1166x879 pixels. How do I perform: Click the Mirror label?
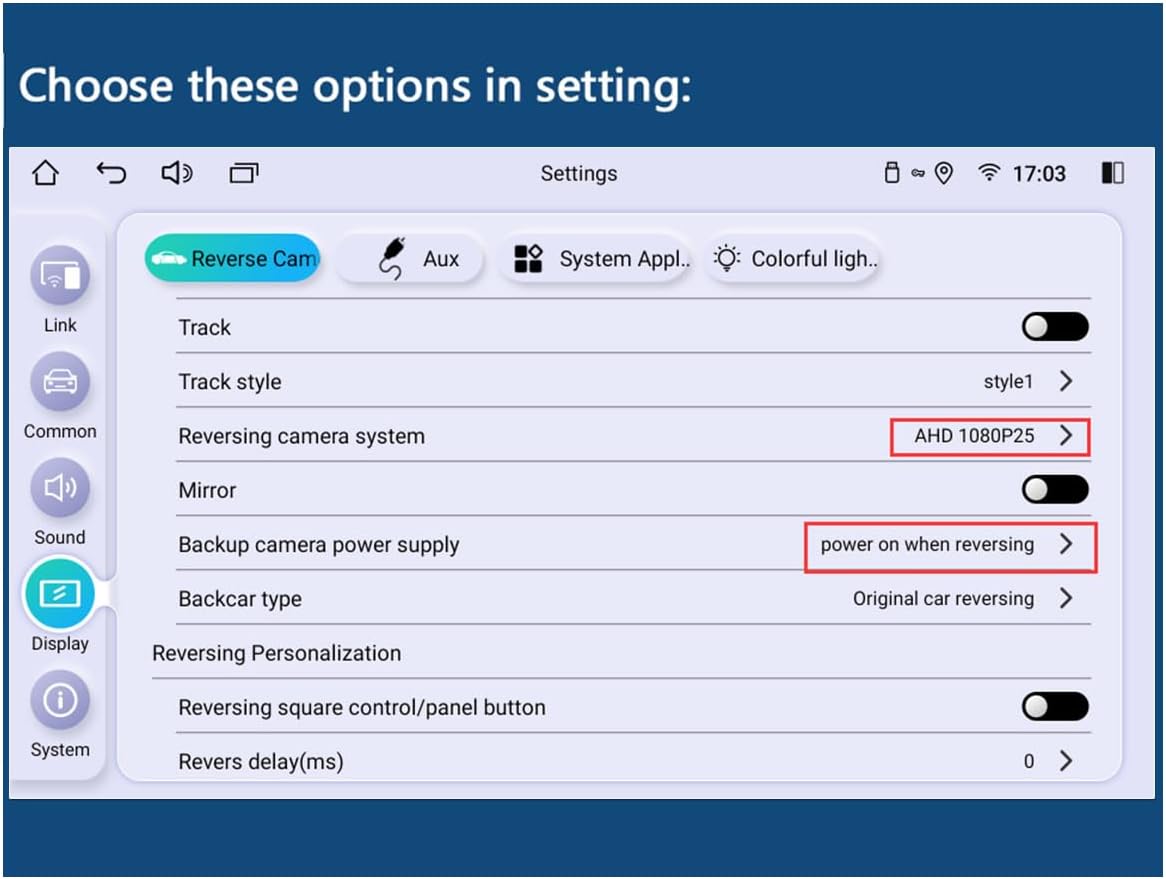click(207, 490)
